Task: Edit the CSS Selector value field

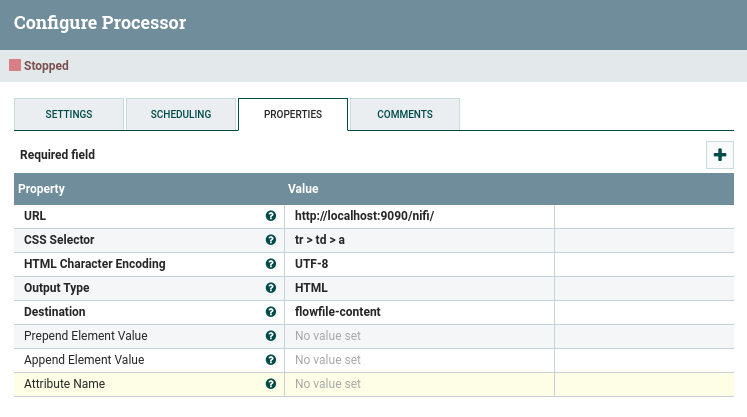Action: pyautogui.click(x=419, y=240)
